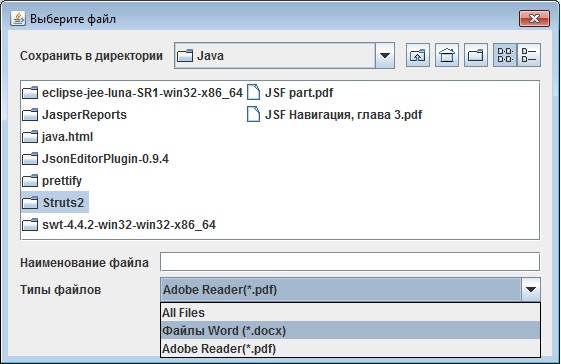The height and width of the screenshot is (364, 561).
Task: Click folder icon next to Struts2
Action: (x=30, y=203)
